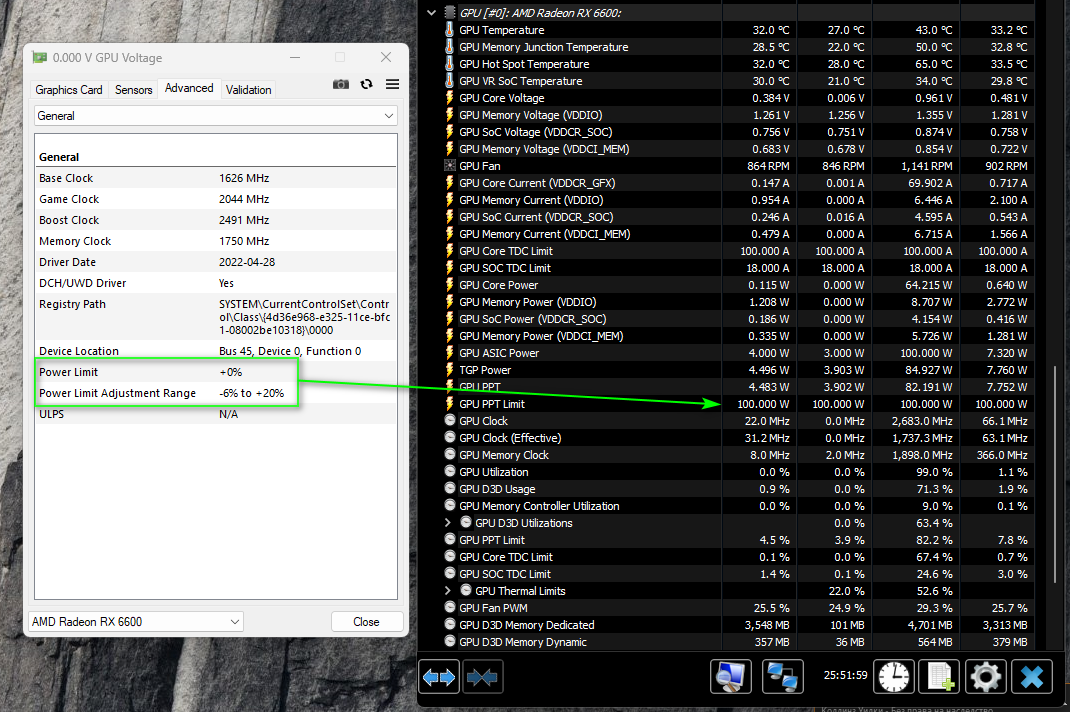Screen dimensions: 1070x712
Task: Click the 25:51:59 elapsed time display
Action: click(845, 675)
